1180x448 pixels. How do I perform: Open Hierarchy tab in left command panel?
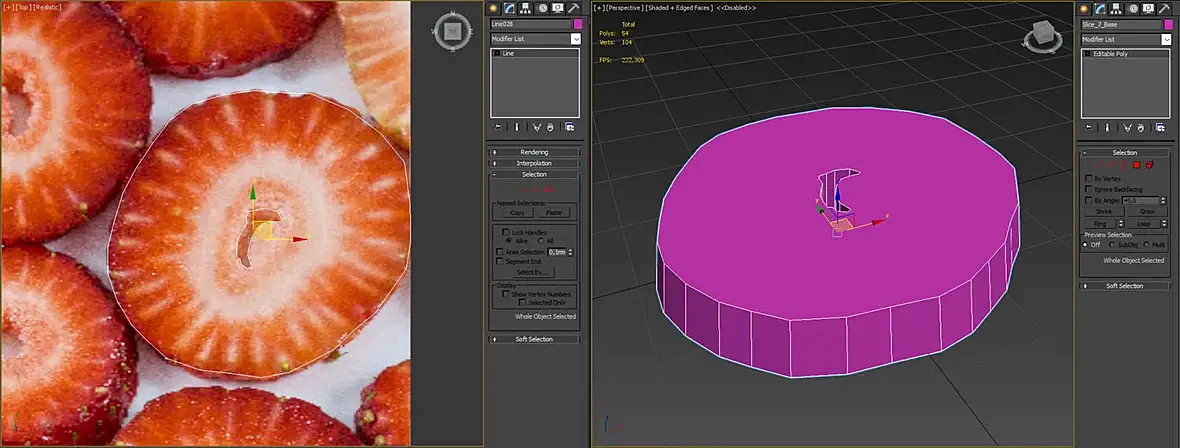(525, 8)
